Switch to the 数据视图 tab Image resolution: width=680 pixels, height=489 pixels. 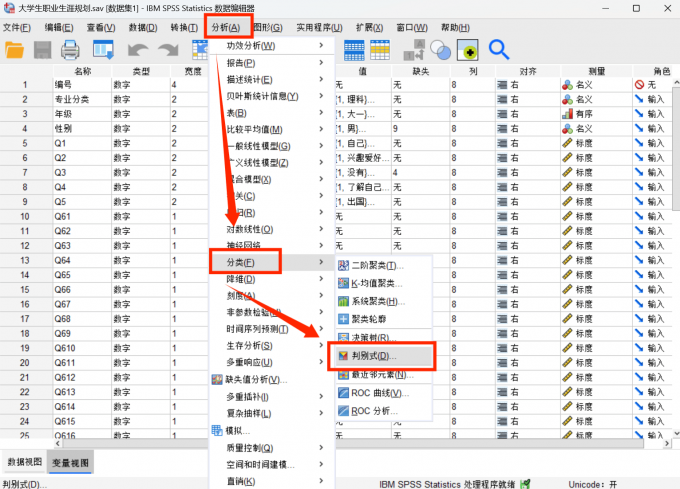click(x=25, y=462)
